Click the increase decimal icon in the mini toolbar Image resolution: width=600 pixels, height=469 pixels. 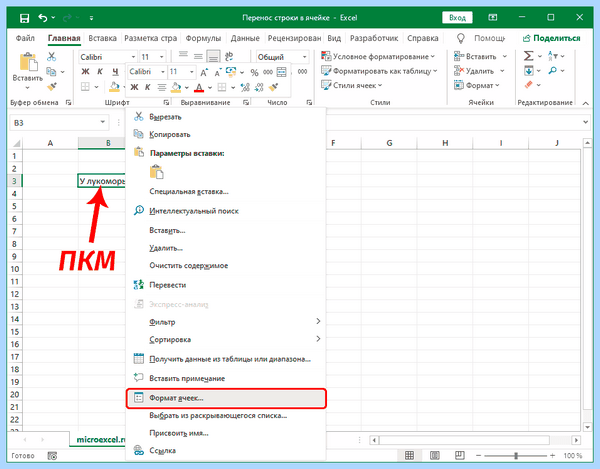[x=245, y=88]
